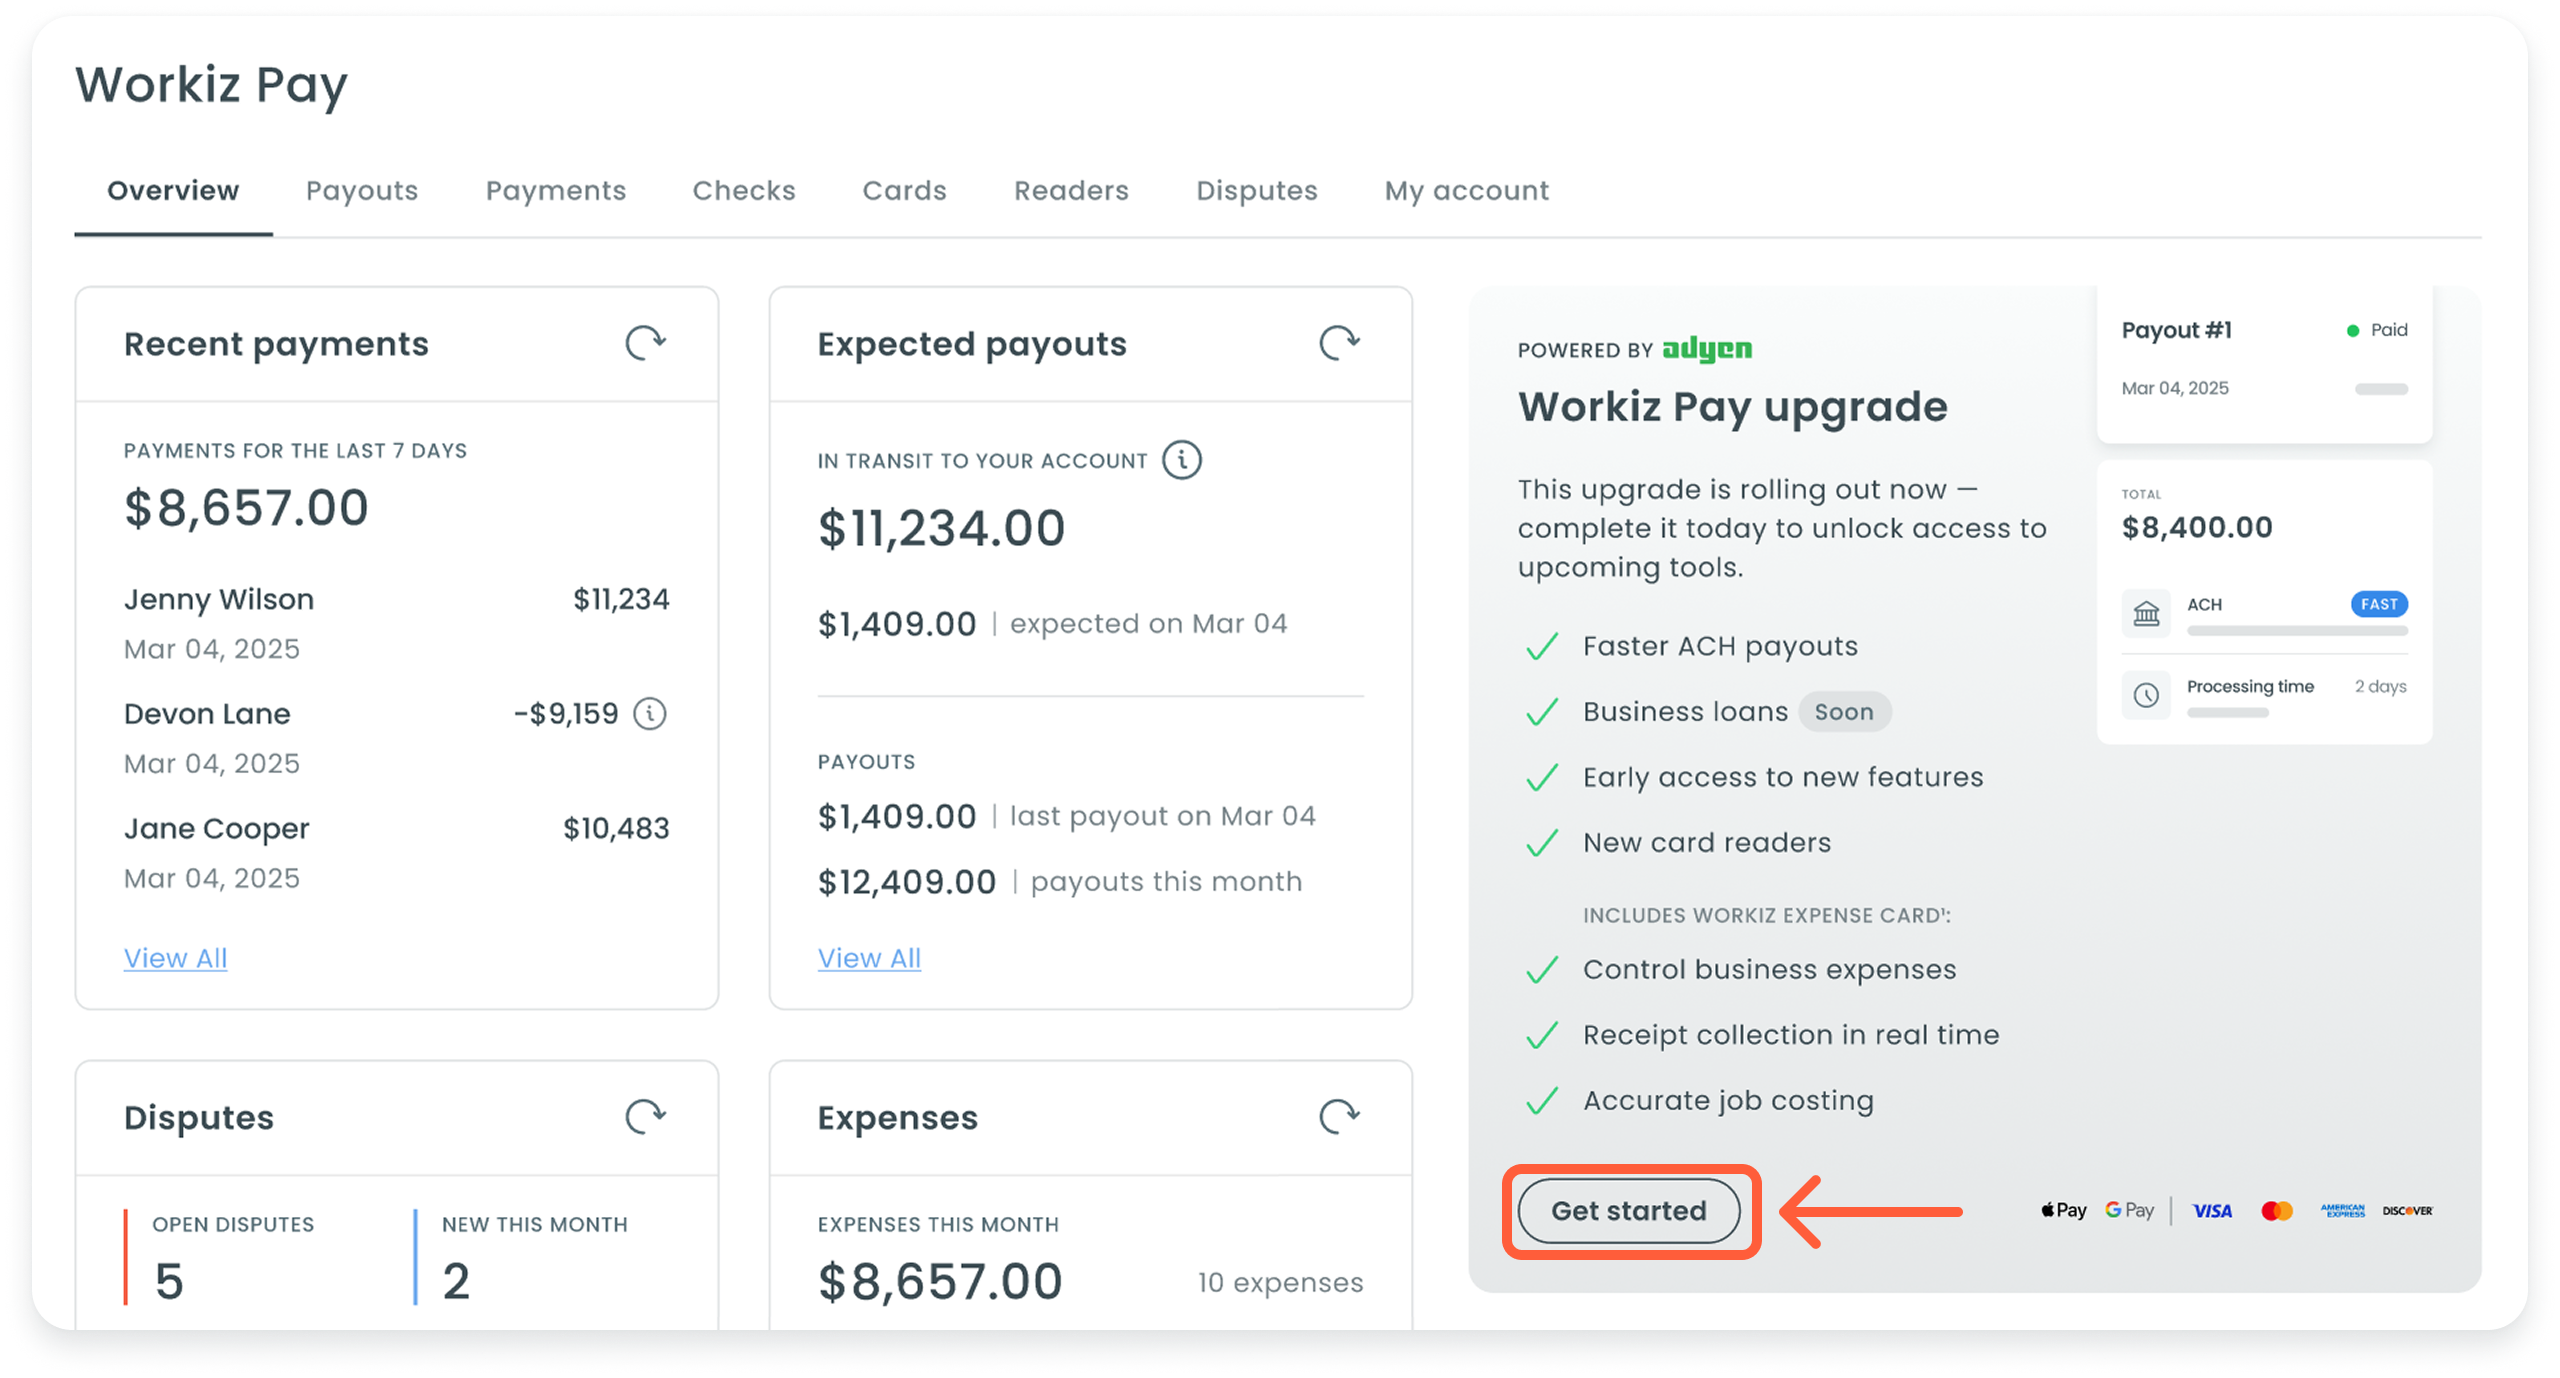The image size is (2560, 1378).
Task: Click the Adyen logo
Action: tap(1707, 349)
